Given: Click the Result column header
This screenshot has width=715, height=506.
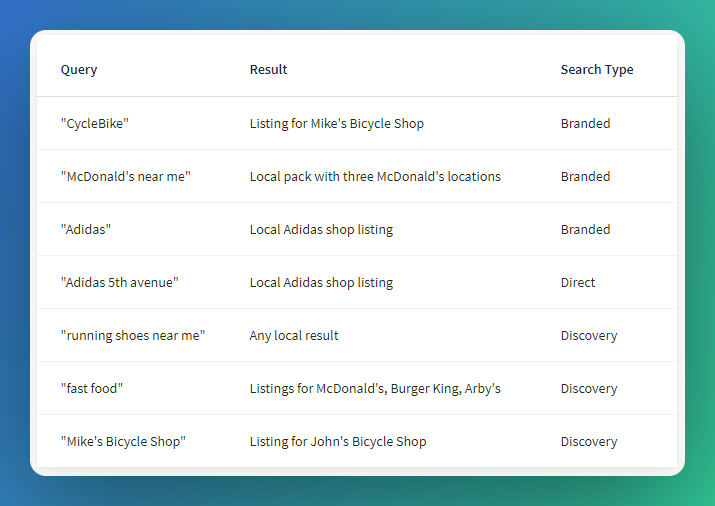Looking at the screenshot, I should click(x=268, y=69).
